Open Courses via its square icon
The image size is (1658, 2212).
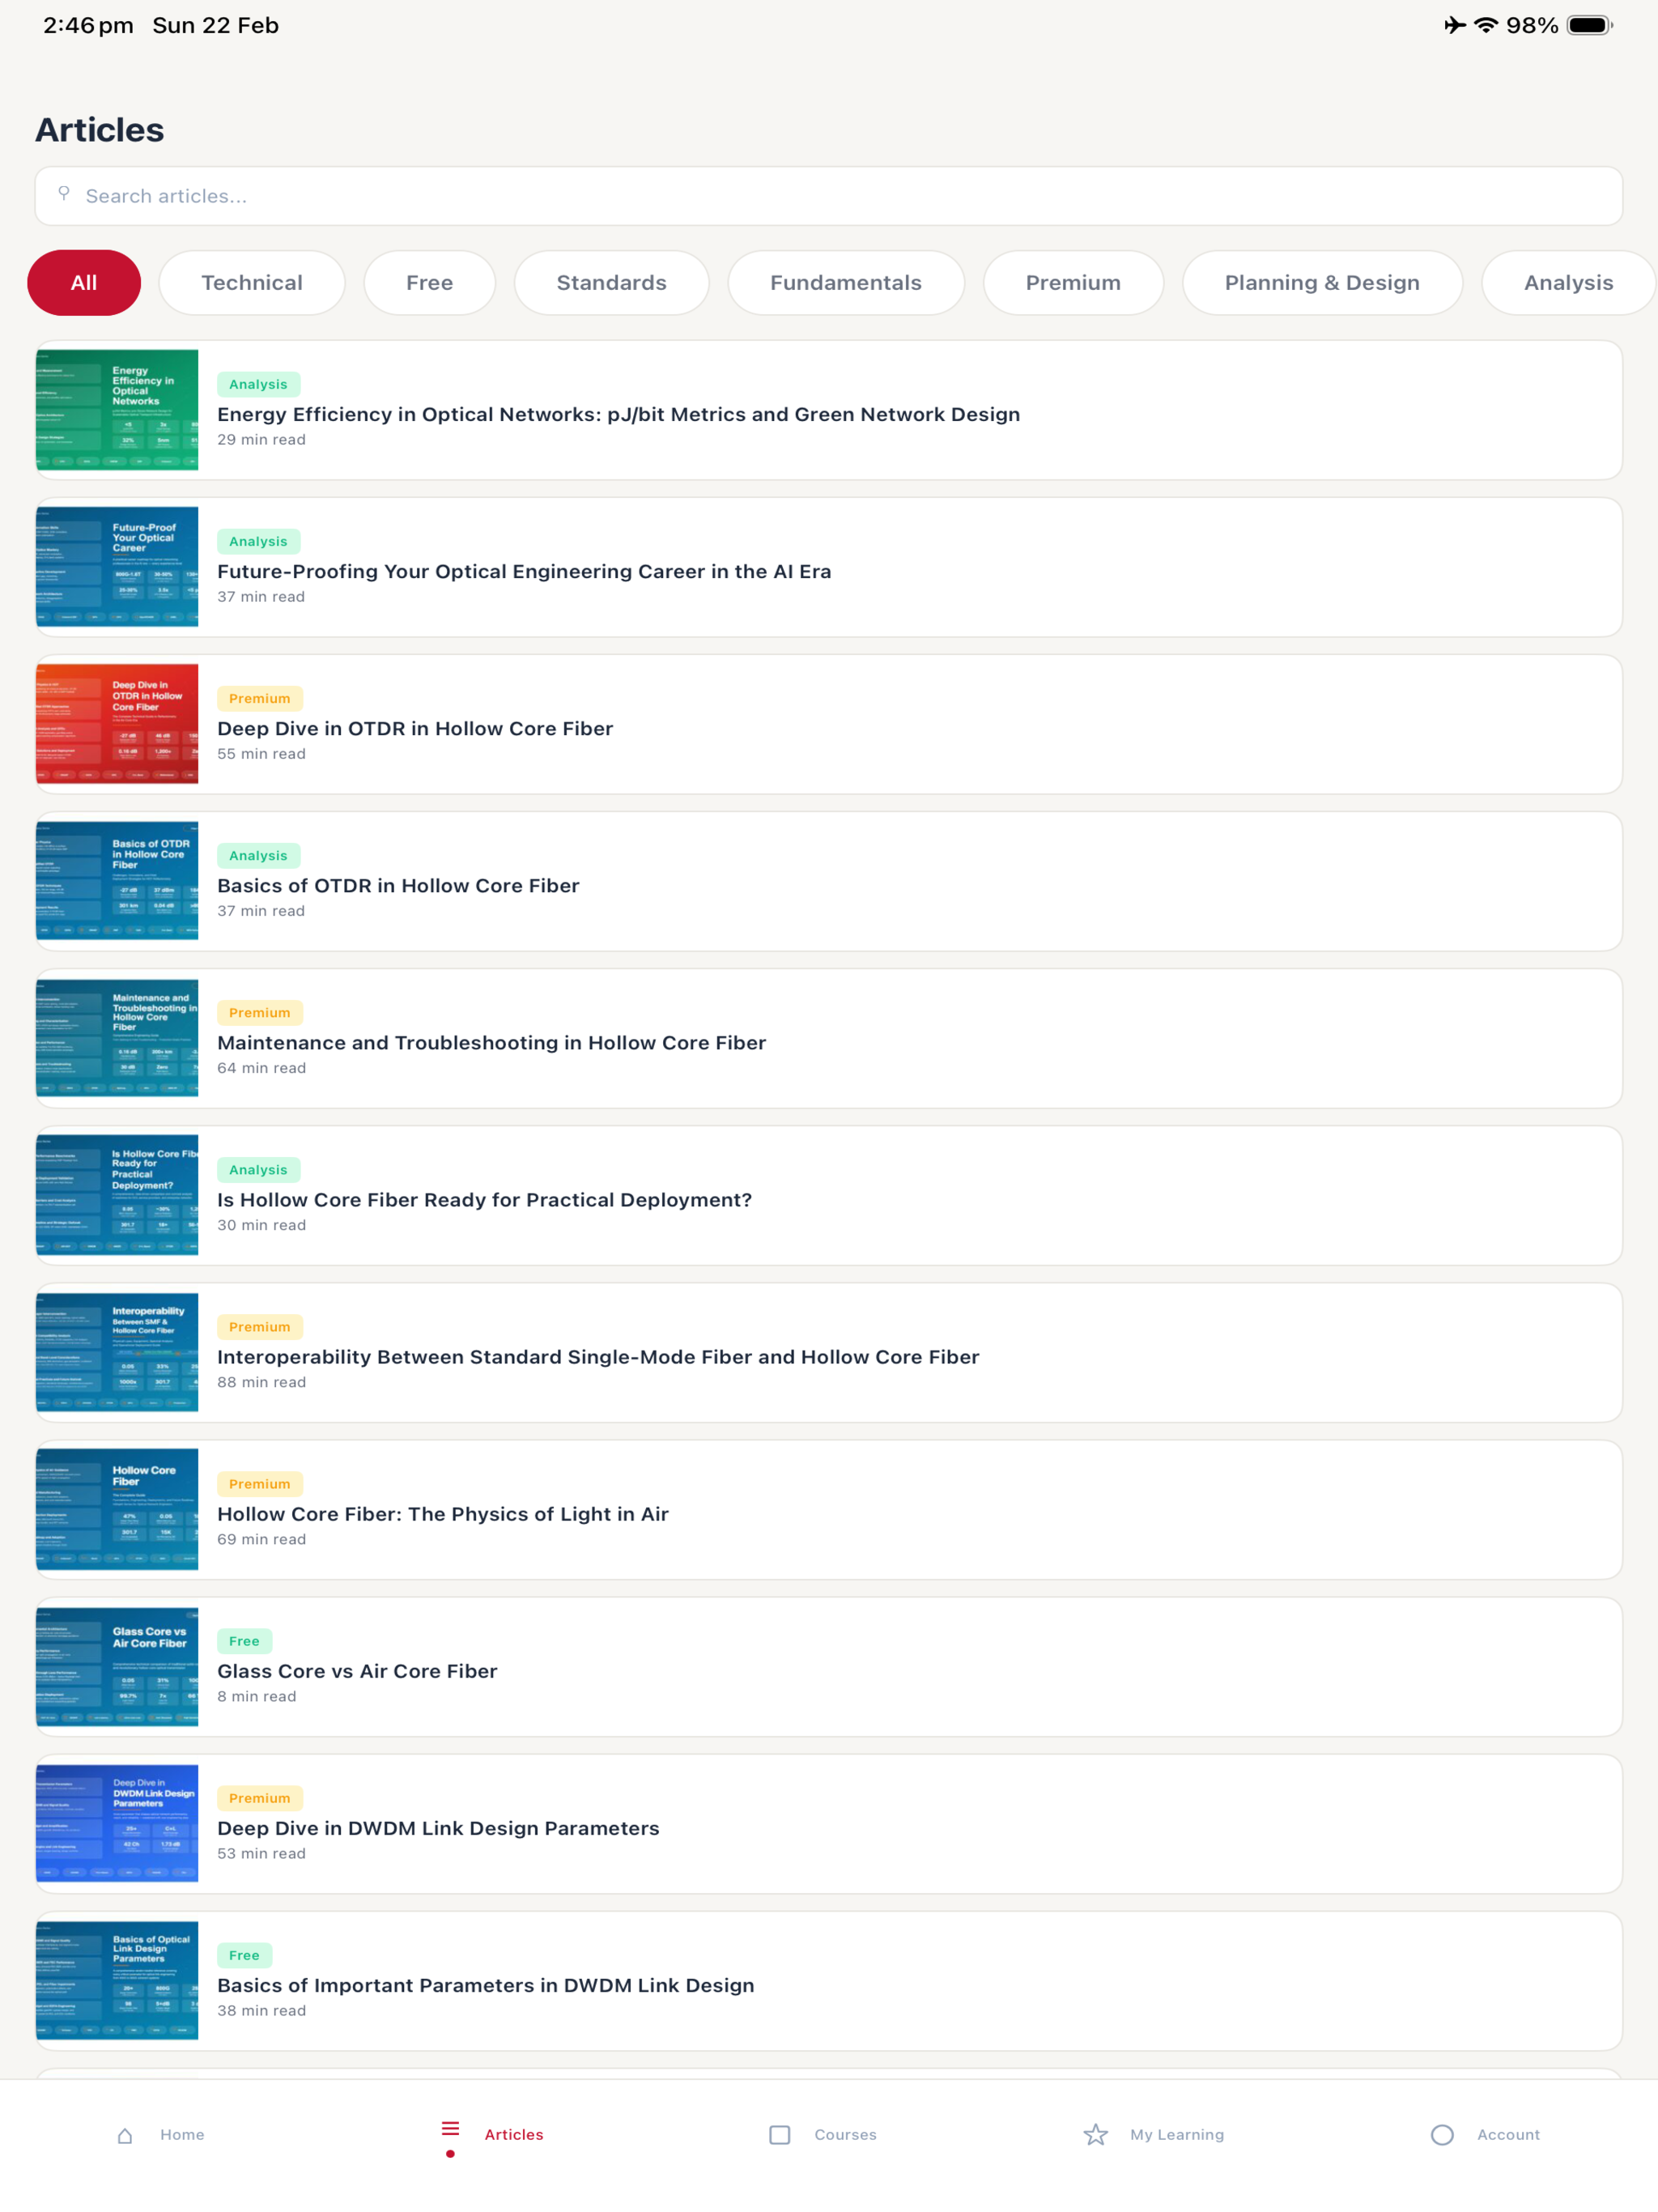coord(780,2135)
